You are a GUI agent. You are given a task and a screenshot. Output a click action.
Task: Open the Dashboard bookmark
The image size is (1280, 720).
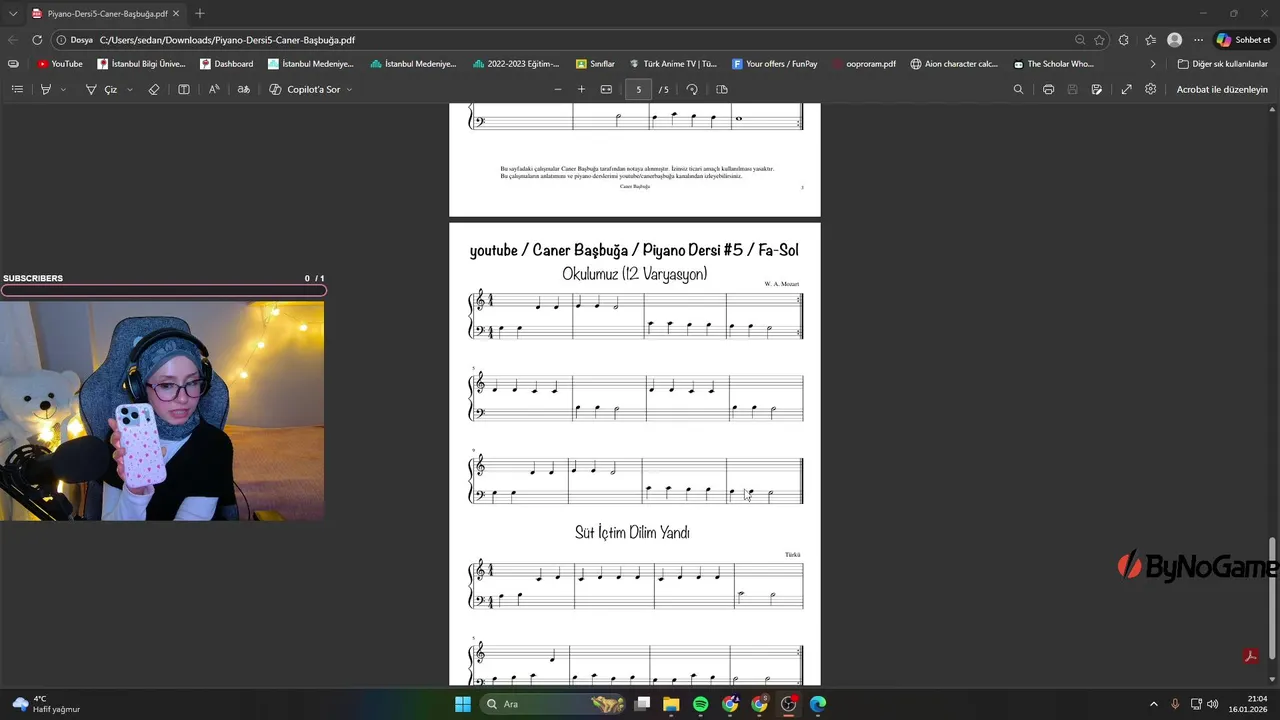[226, 64]
